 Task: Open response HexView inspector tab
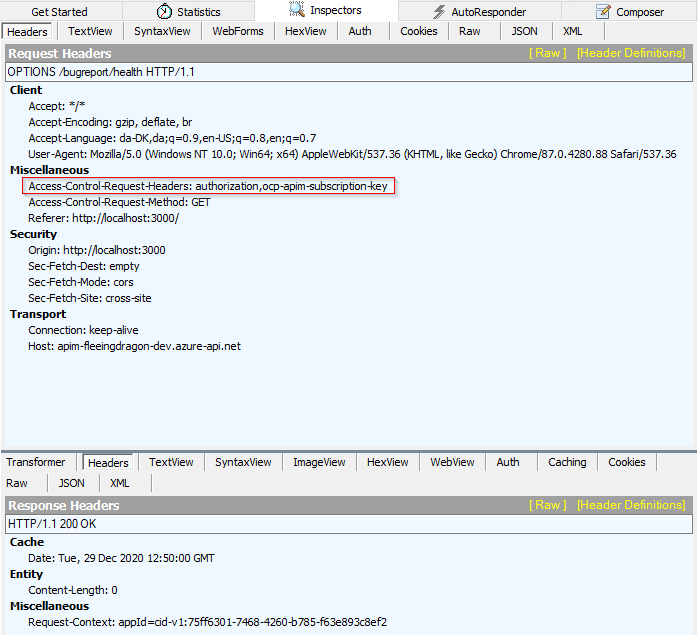coord(387,462)
